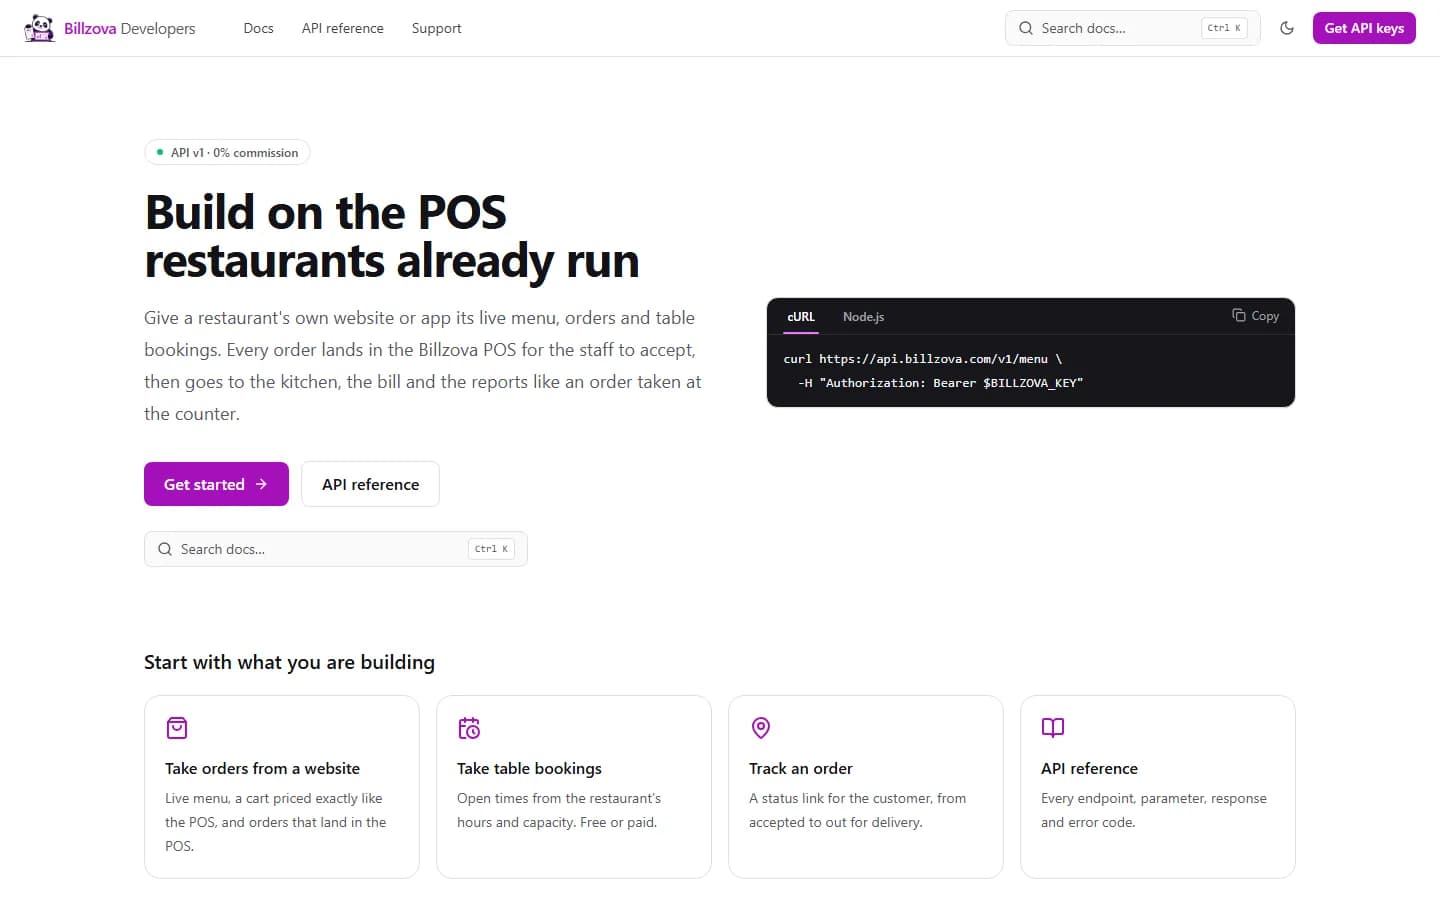The width and height of the screenshot is (1440, 900).
Task: Click the Ctrl K hint in hero search
Action: [x=491, y=549]
